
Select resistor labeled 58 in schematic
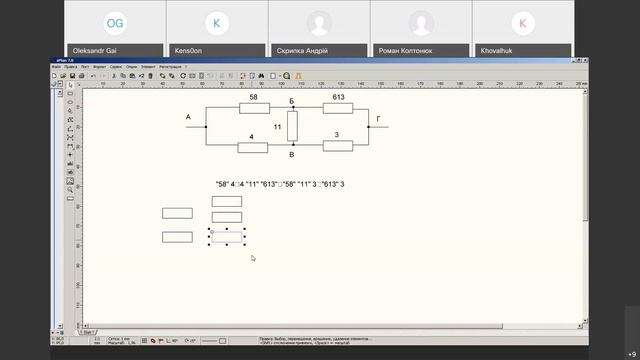254,108
